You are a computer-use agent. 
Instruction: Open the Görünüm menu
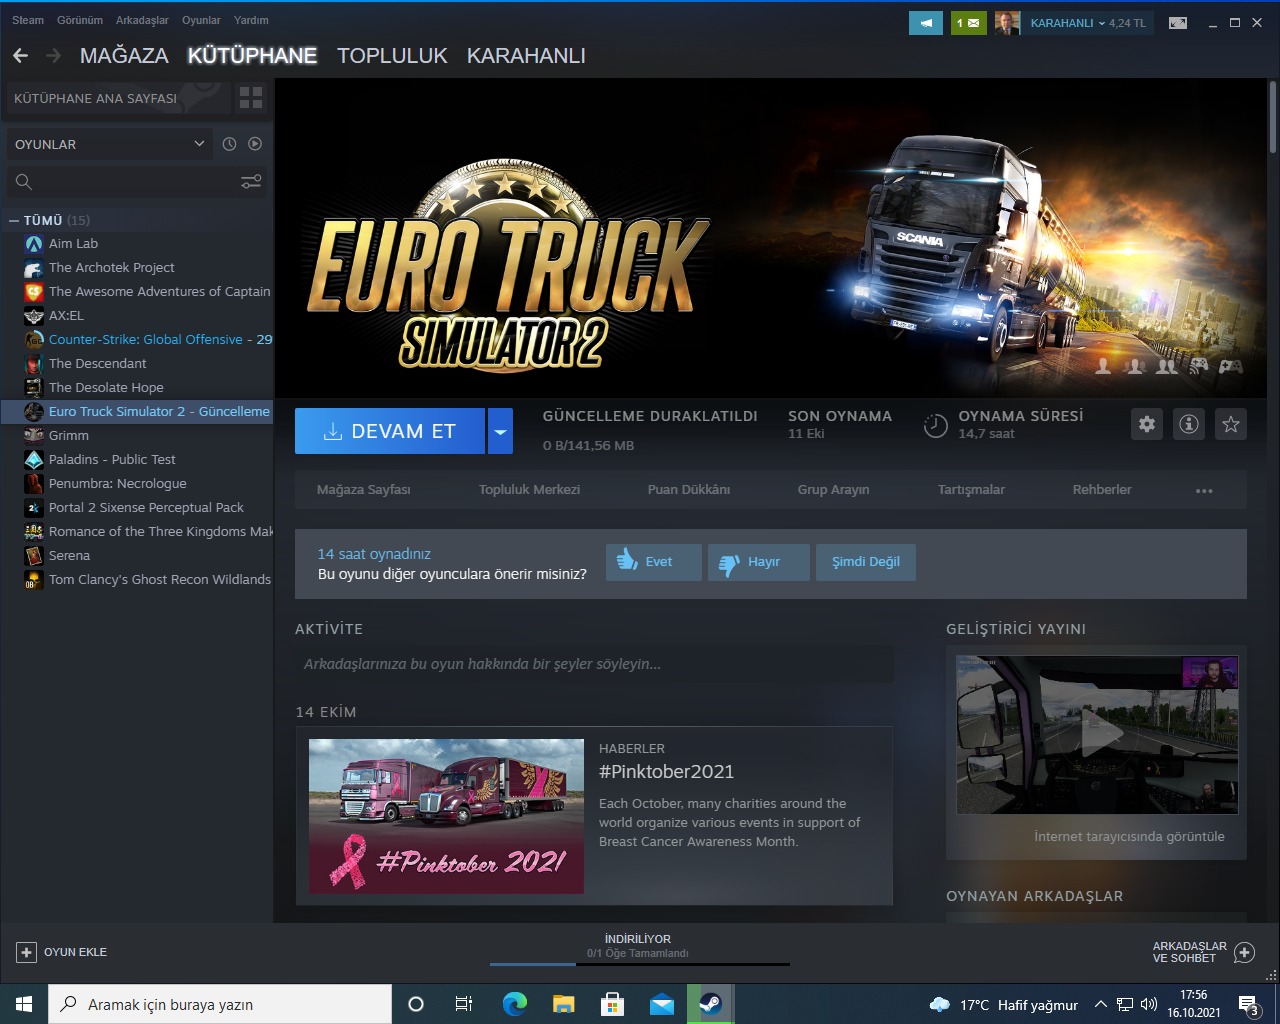80,20
